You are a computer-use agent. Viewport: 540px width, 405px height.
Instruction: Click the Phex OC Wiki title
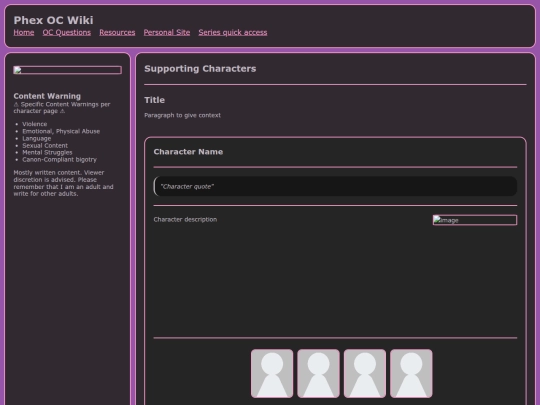pyautogui.click(x=53, y=20)
